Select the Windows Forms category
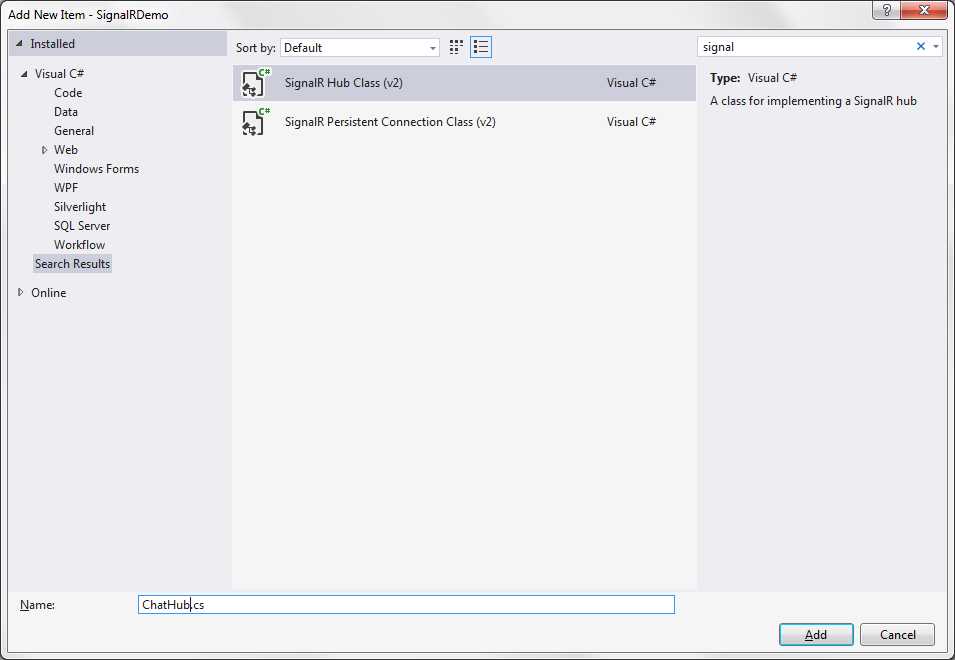 pos(96,169)
